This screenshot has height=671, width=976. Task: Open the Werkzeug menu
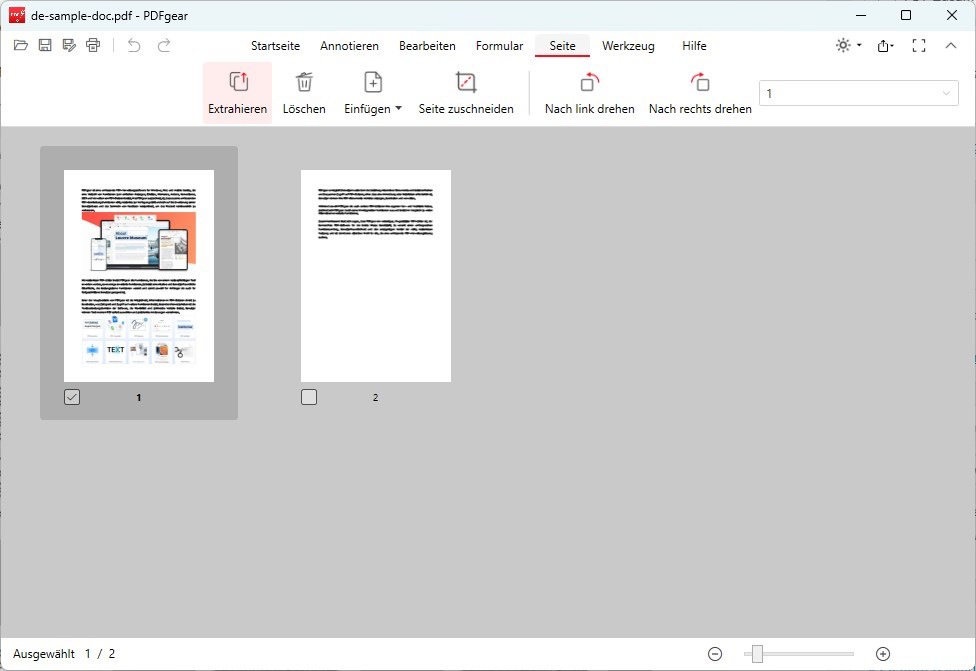(629, 45)
